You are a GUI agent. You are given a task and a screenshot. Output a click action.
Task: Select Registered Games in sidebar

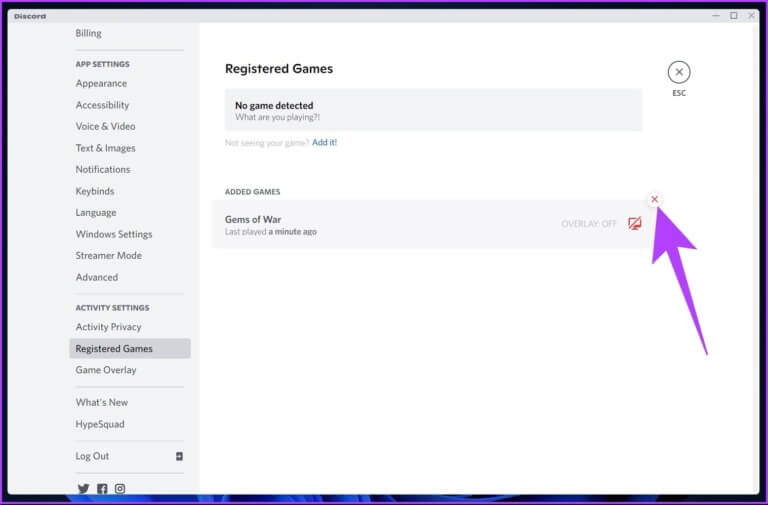coord(130,349)
